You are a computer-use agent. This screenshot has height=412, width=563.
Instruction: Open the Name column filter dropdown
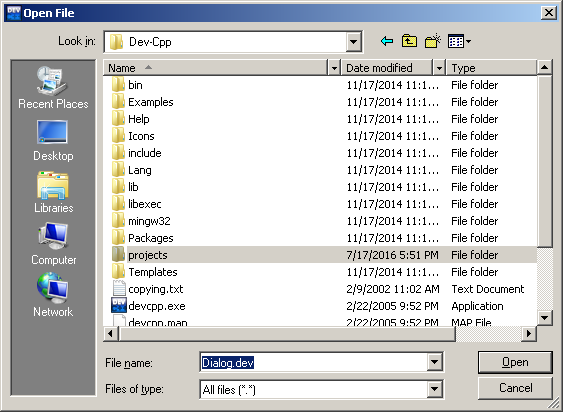click(334, 68)
